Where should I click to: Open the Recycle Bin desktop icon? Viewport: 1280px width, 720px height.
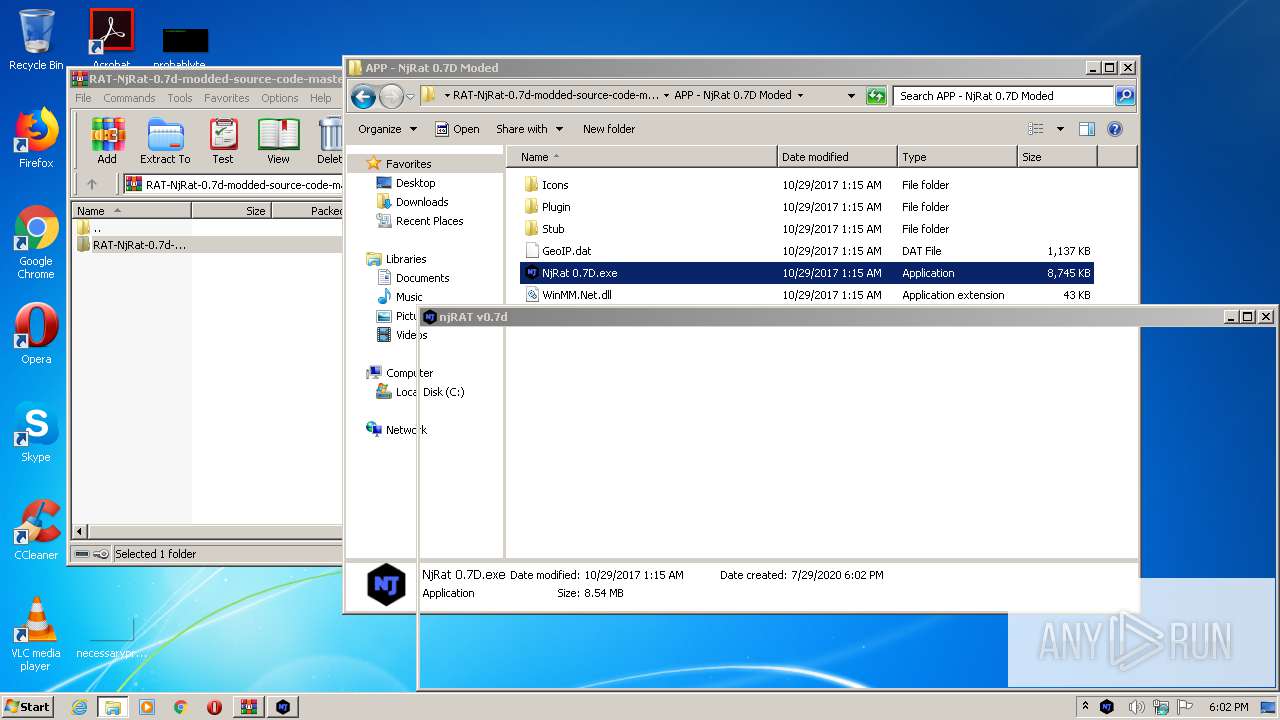pos(36,40)
